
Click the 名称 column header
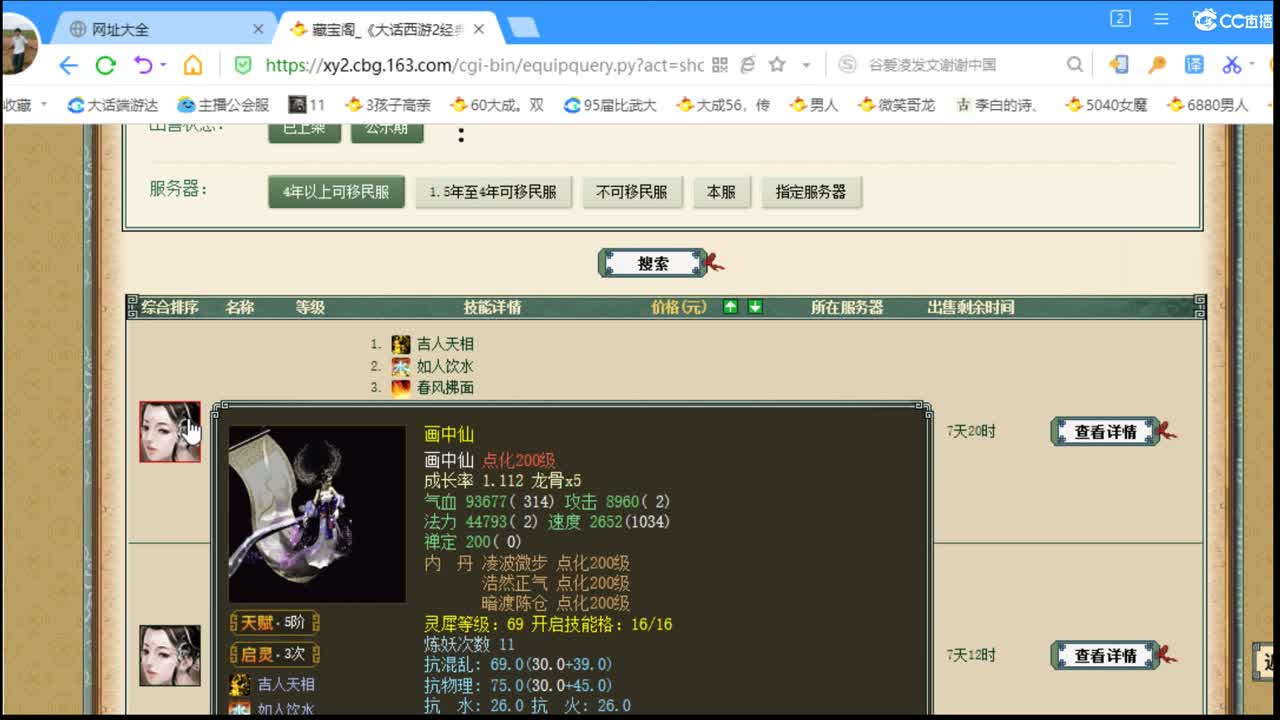coord(240,307)
